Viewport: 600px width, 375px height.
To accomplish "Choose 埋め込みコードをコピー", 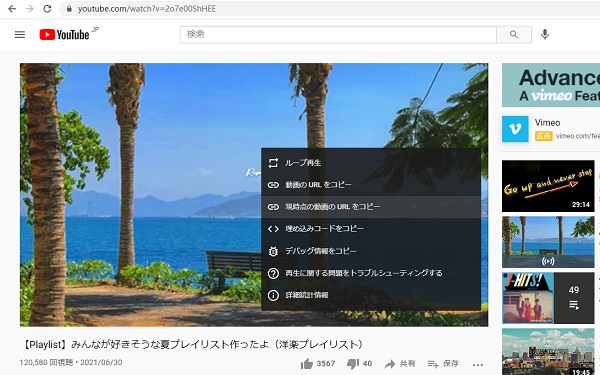I will click(x=371, y=229).
